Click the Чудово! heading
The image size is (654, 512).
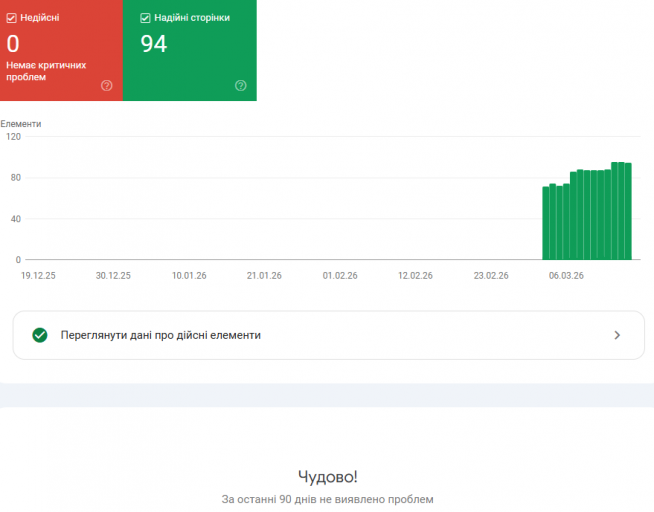click(327, 477)
